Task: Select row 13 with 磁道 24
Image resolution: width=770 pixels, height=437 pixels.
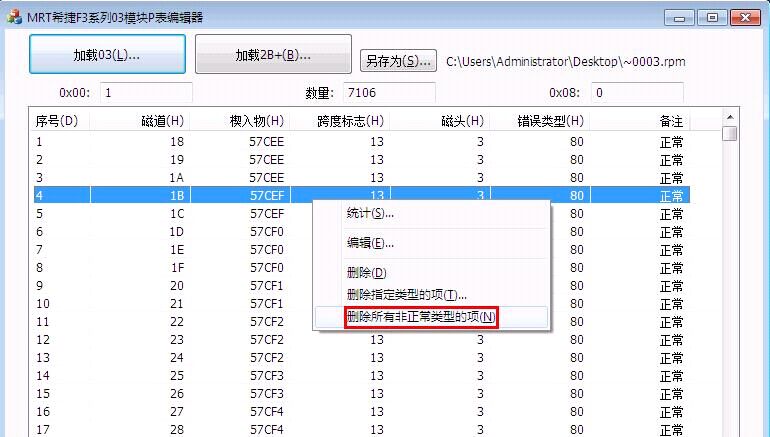Action: pyautogui.click(x=362, y=357)
